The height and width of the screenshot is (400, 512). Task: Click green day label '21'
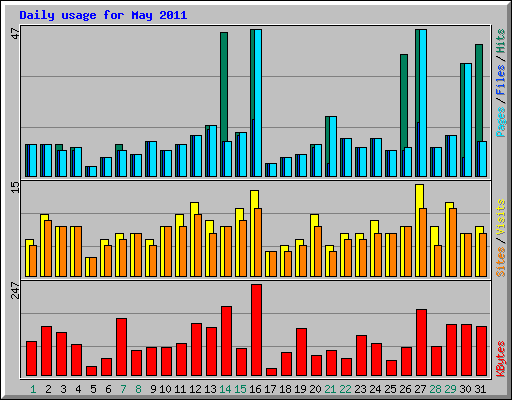tap(330, 389)
